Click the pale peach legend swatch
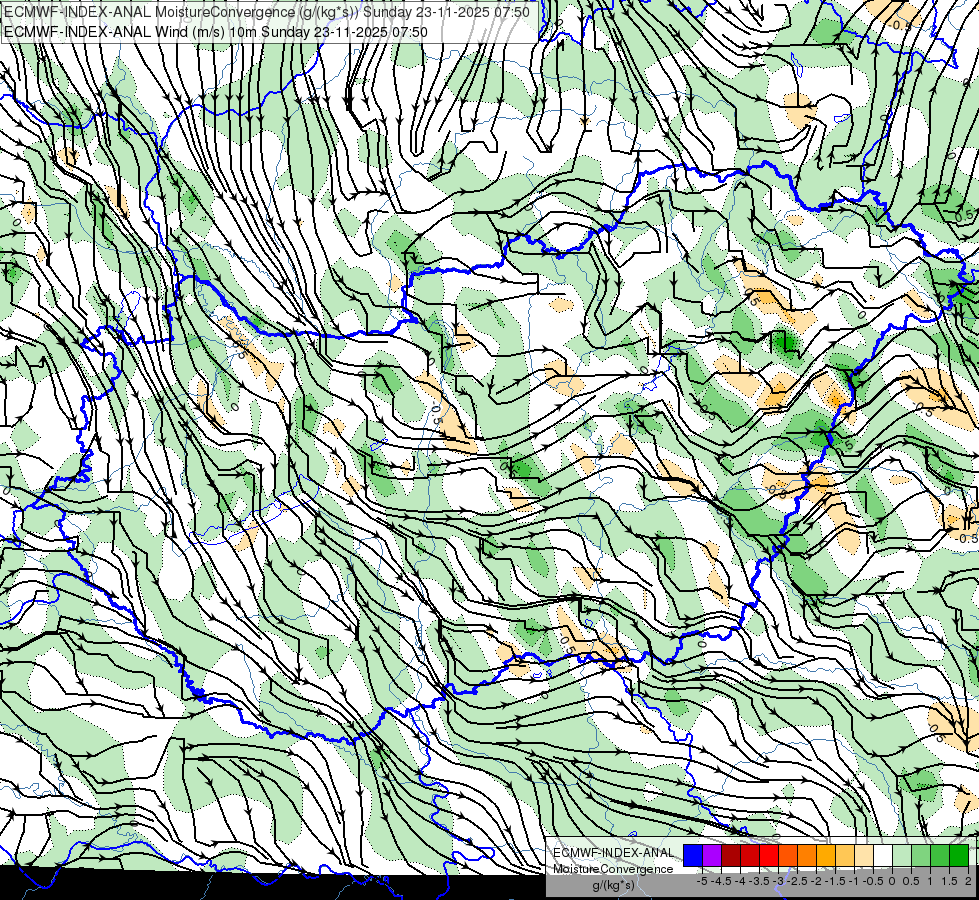979x900 pixels. coord(863,855)
